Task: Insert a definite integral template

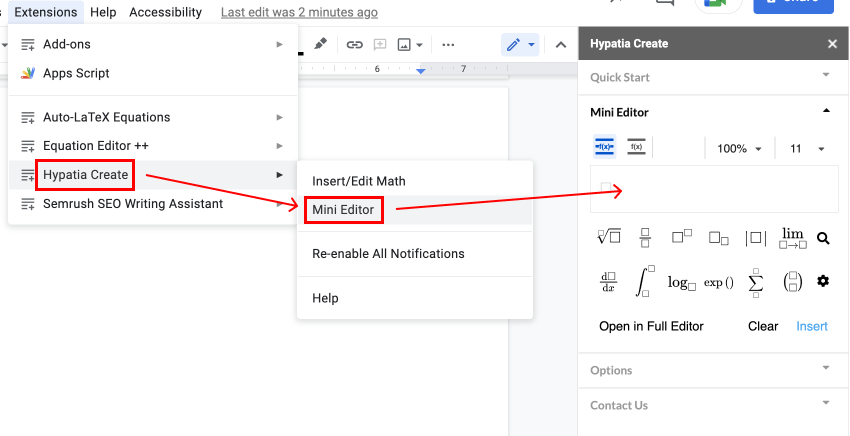Action: (645, 281)
